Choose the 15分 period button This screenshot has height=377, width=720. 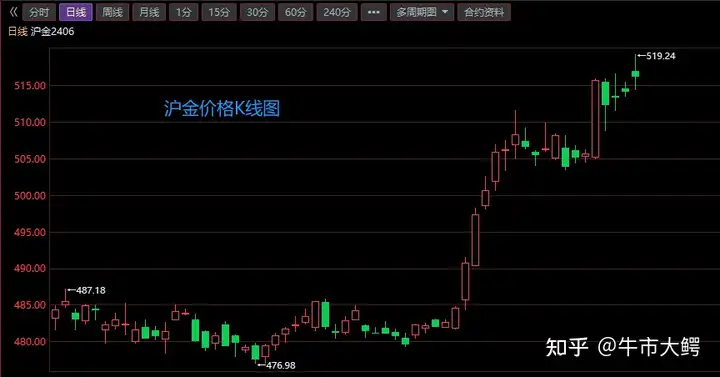[219, 12]
